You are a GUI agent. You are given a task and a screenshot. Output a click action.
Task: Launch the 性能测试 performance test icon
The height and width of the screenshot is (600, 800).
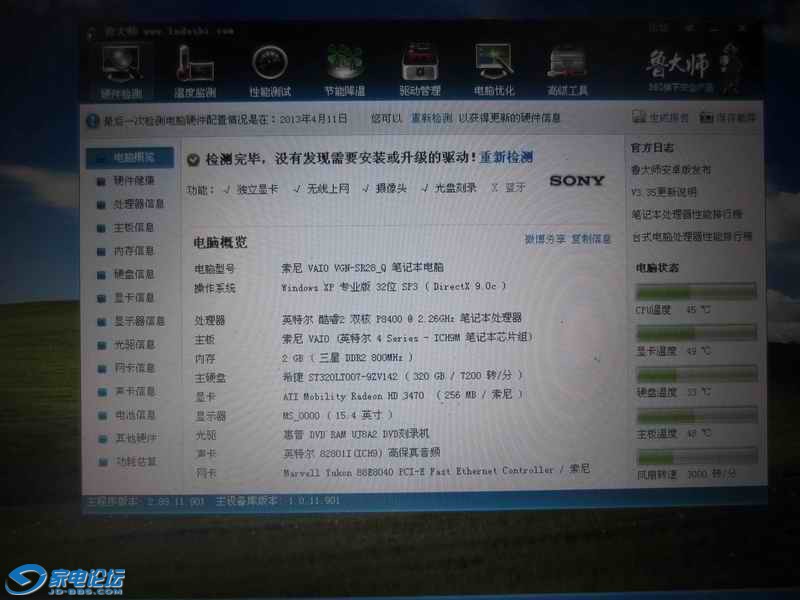(x=269, y=68)
